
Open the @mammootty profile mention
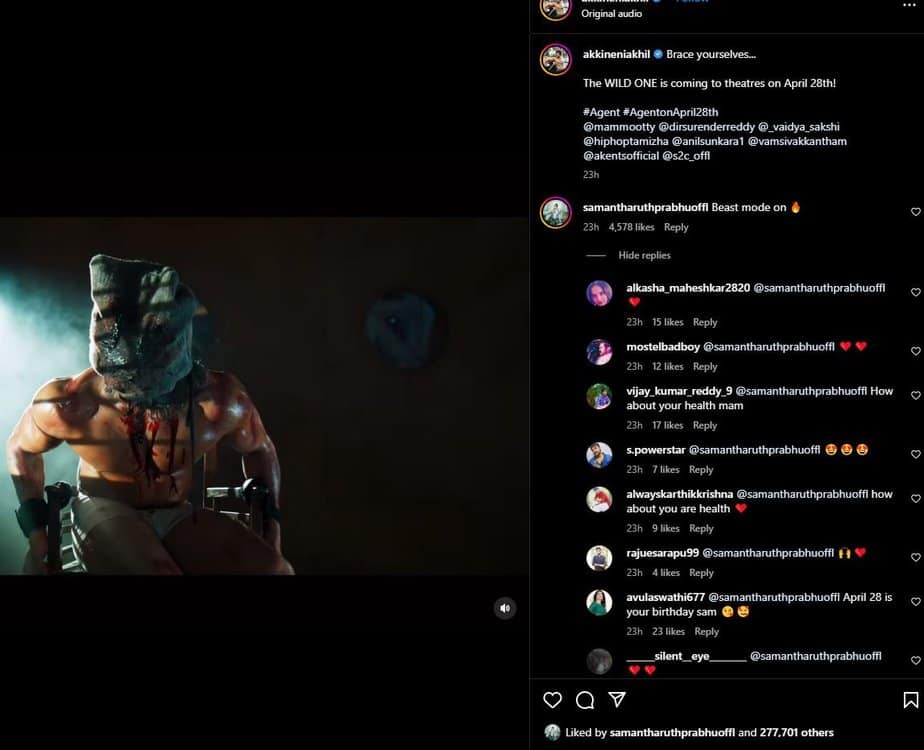[x=619, y=127]
